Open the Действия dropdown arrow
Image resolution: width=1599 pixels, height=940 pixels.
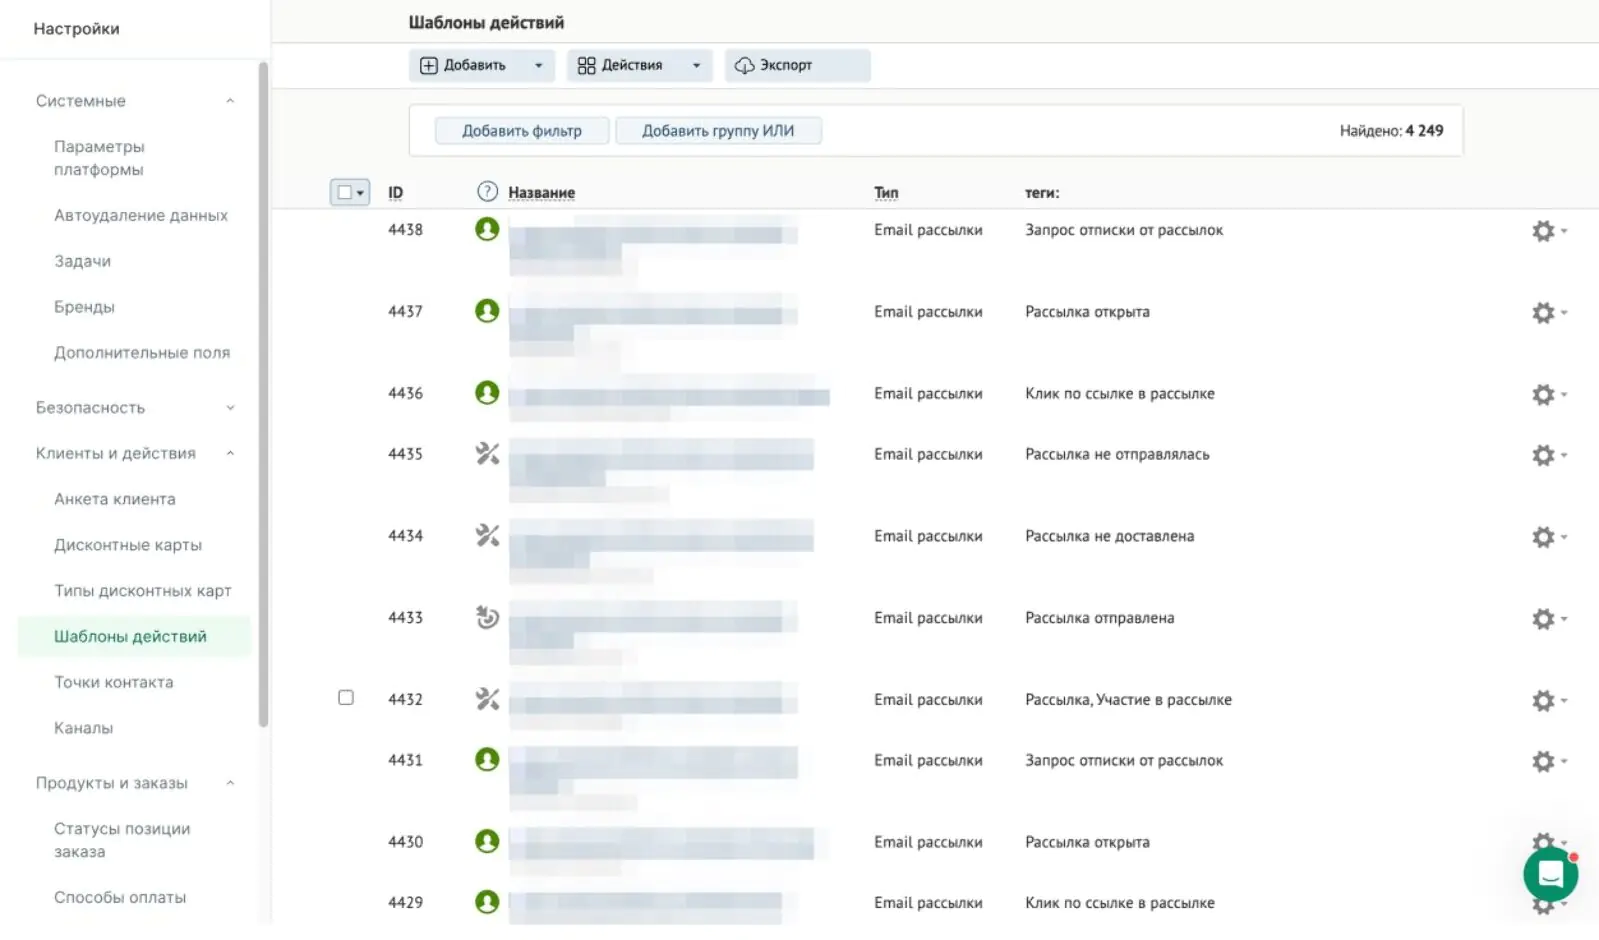(x=696, y=65)
